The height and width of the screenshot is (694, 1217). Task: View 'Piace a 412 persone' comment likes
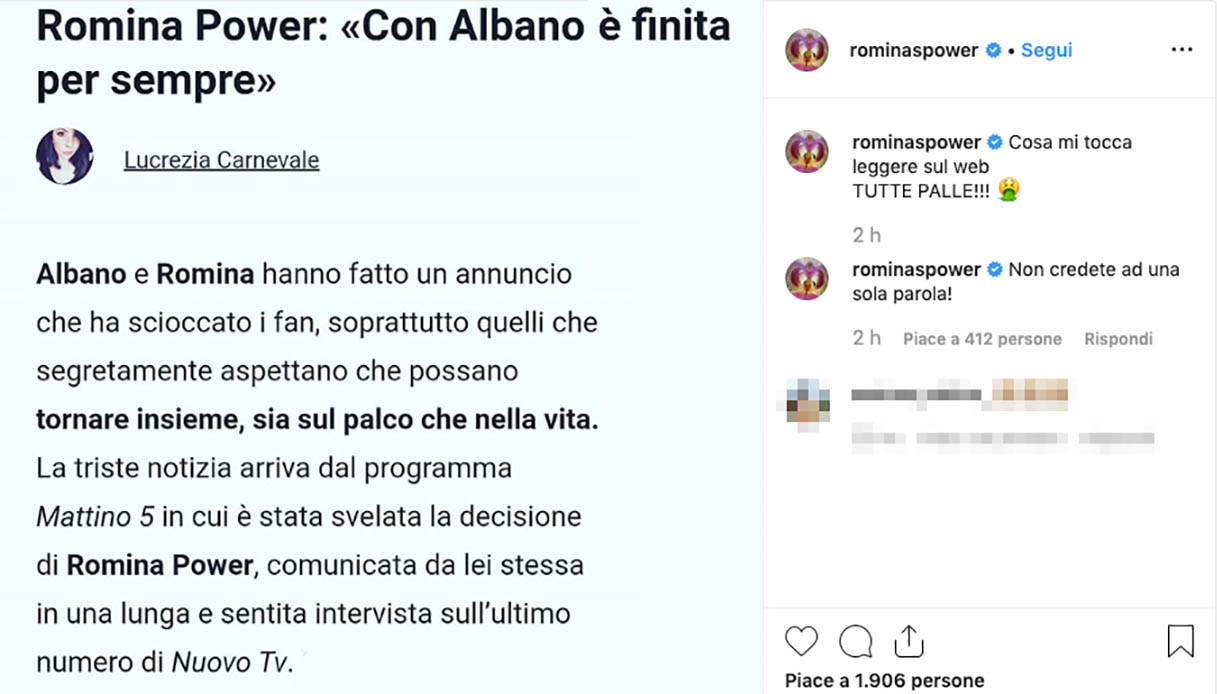tap(982, 339)
